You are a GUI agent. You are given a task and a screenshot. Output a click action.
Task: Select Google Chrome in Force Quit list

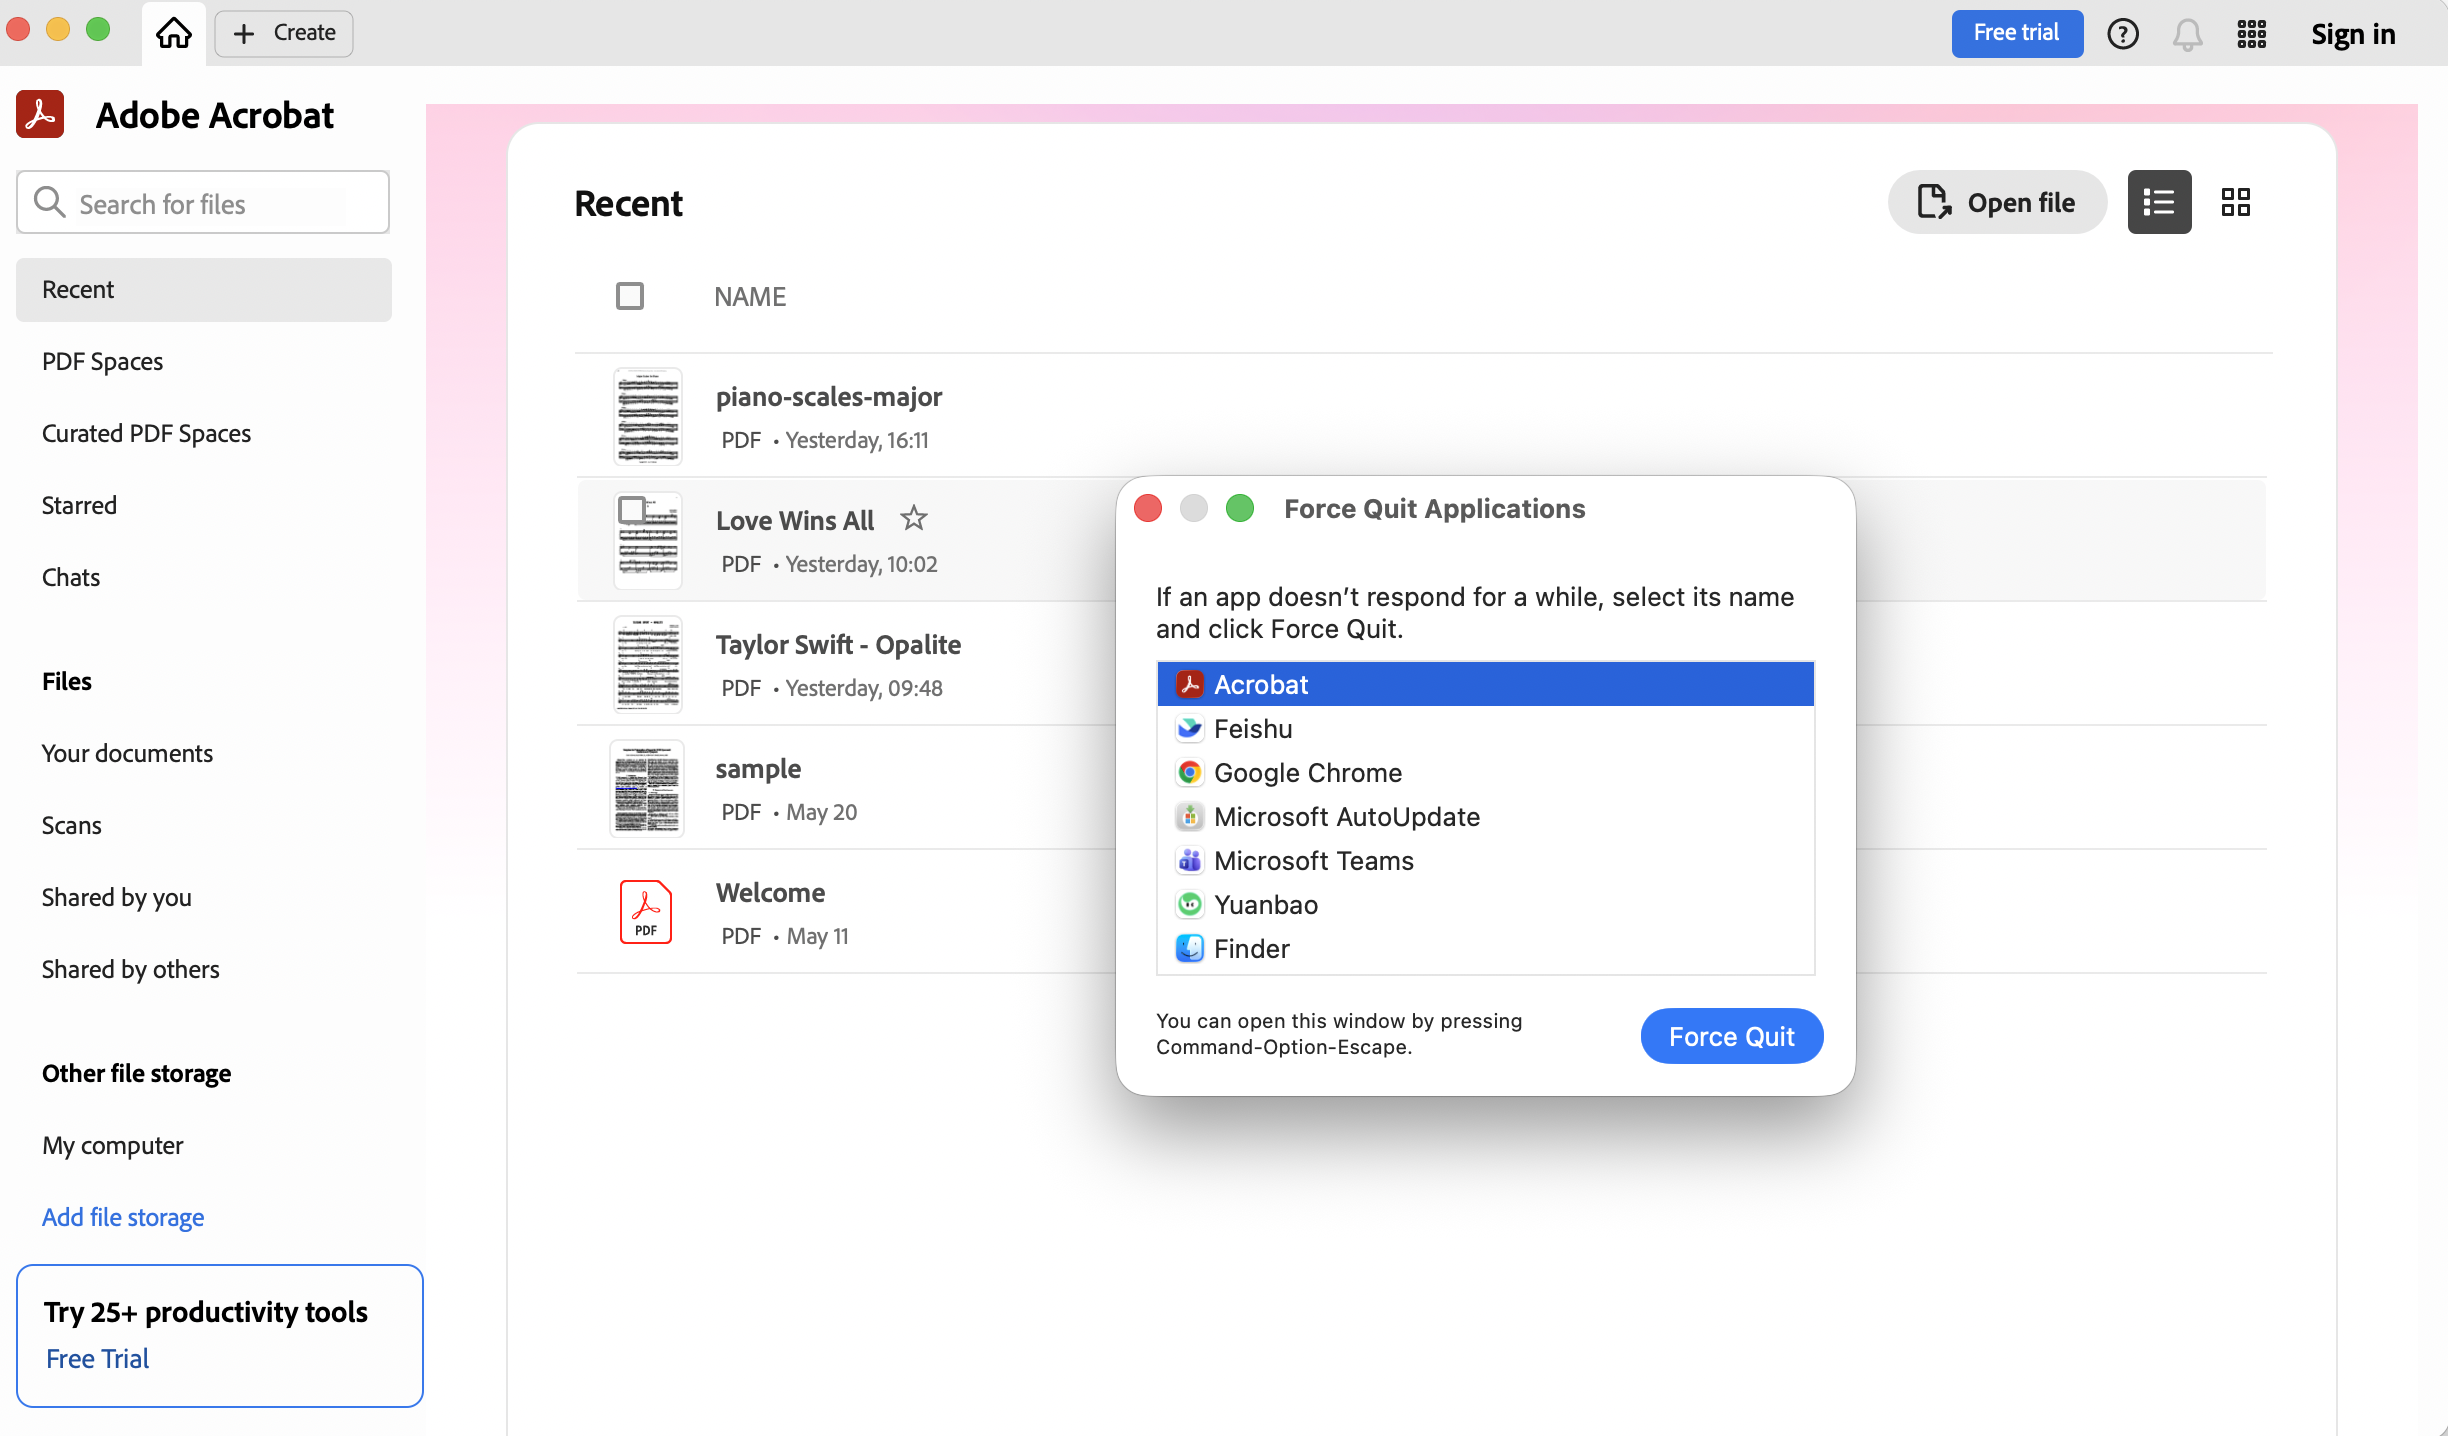[1485, 772]
